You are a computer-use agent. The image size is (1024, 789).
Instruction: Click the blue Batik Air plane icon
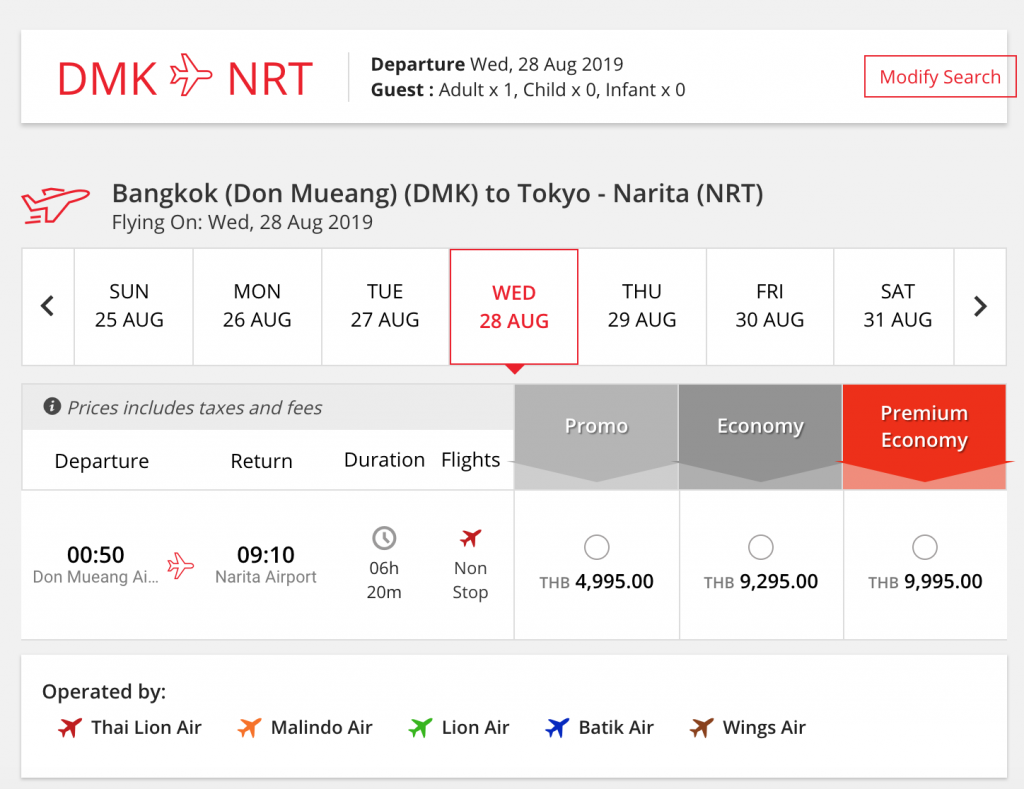[x=557, y=727]
